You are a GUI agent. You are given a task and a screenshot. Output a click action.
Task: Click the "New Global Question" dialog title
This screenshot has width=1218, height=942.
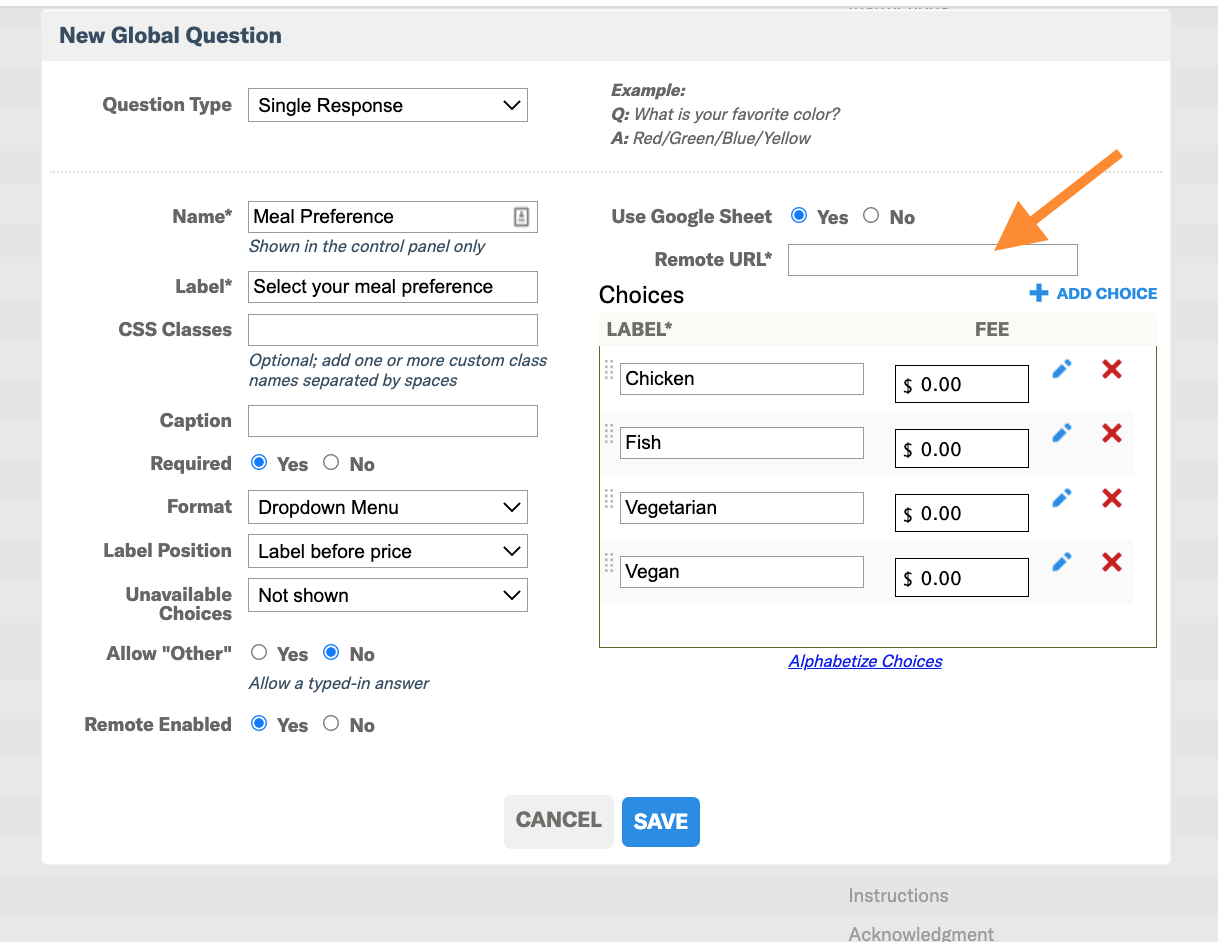click(170, 36)
